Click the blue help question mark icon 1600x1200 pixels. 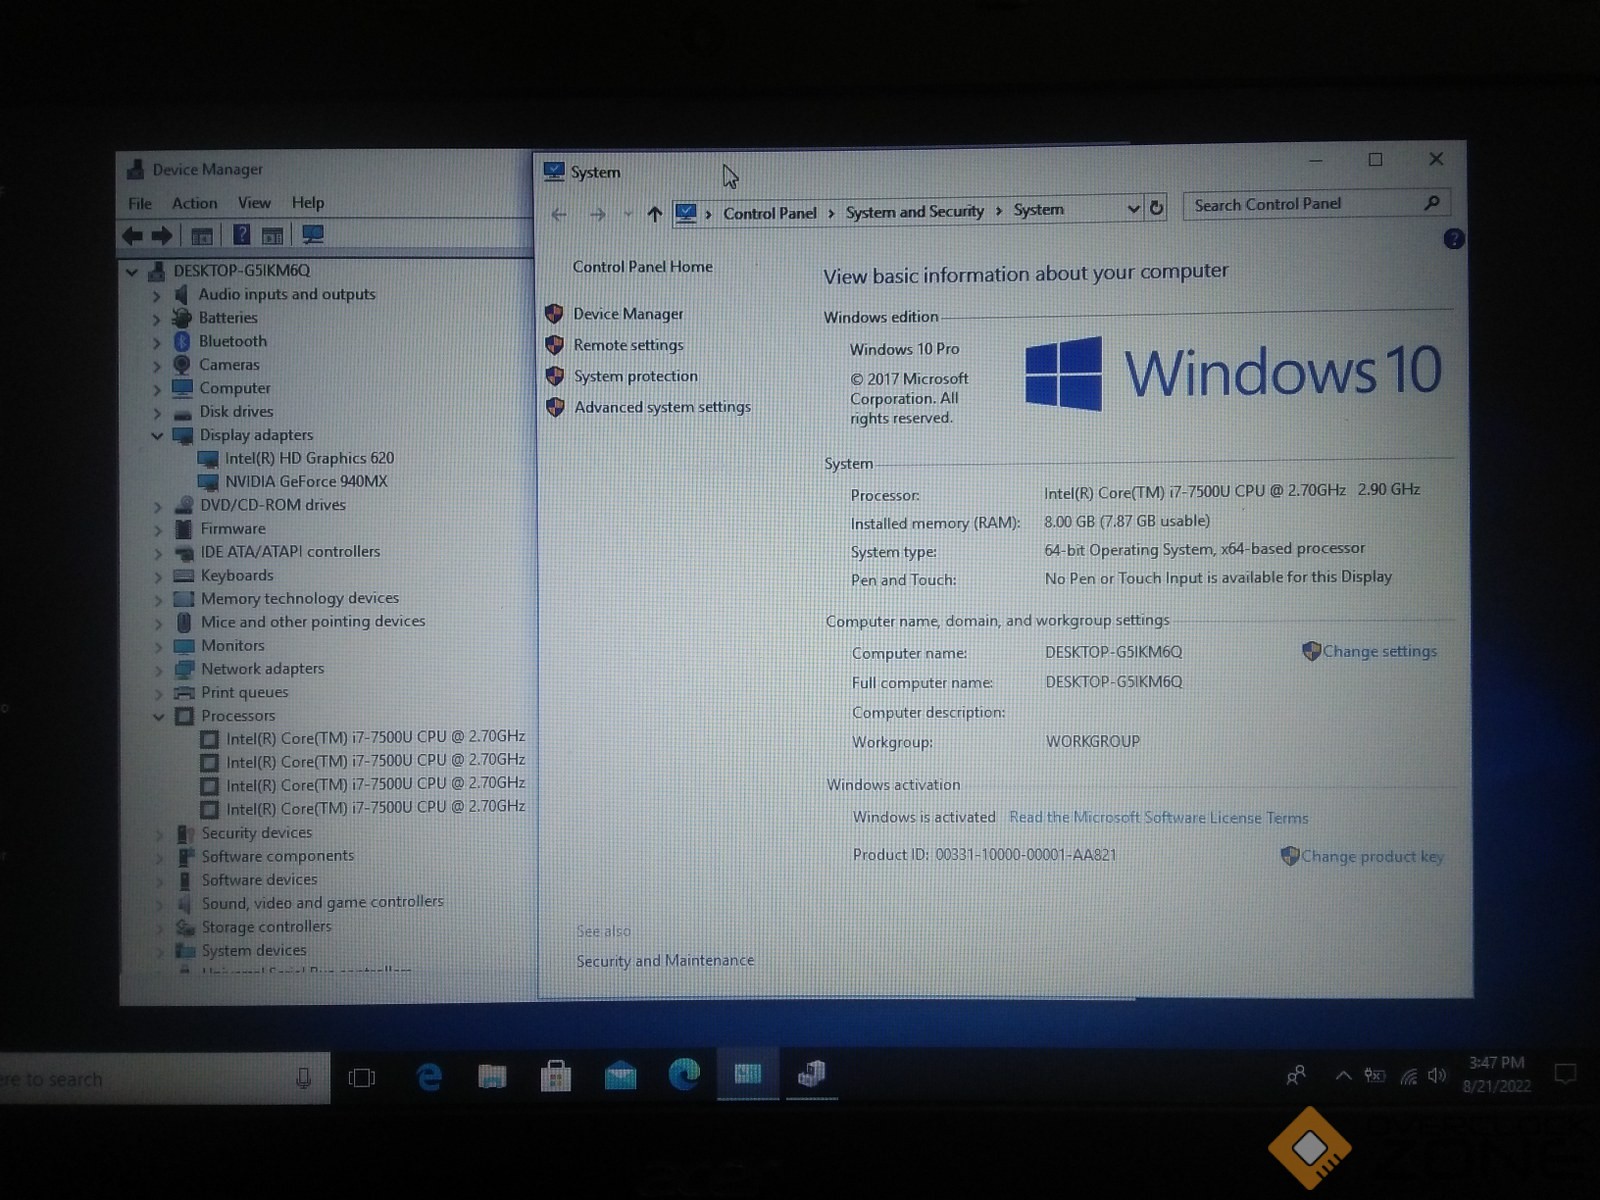coord(1454,239)
